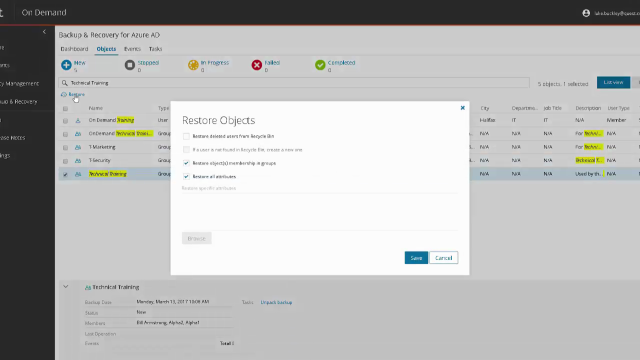
Task: Click the In Progress status icon
Action: click(x=193, y=65)
